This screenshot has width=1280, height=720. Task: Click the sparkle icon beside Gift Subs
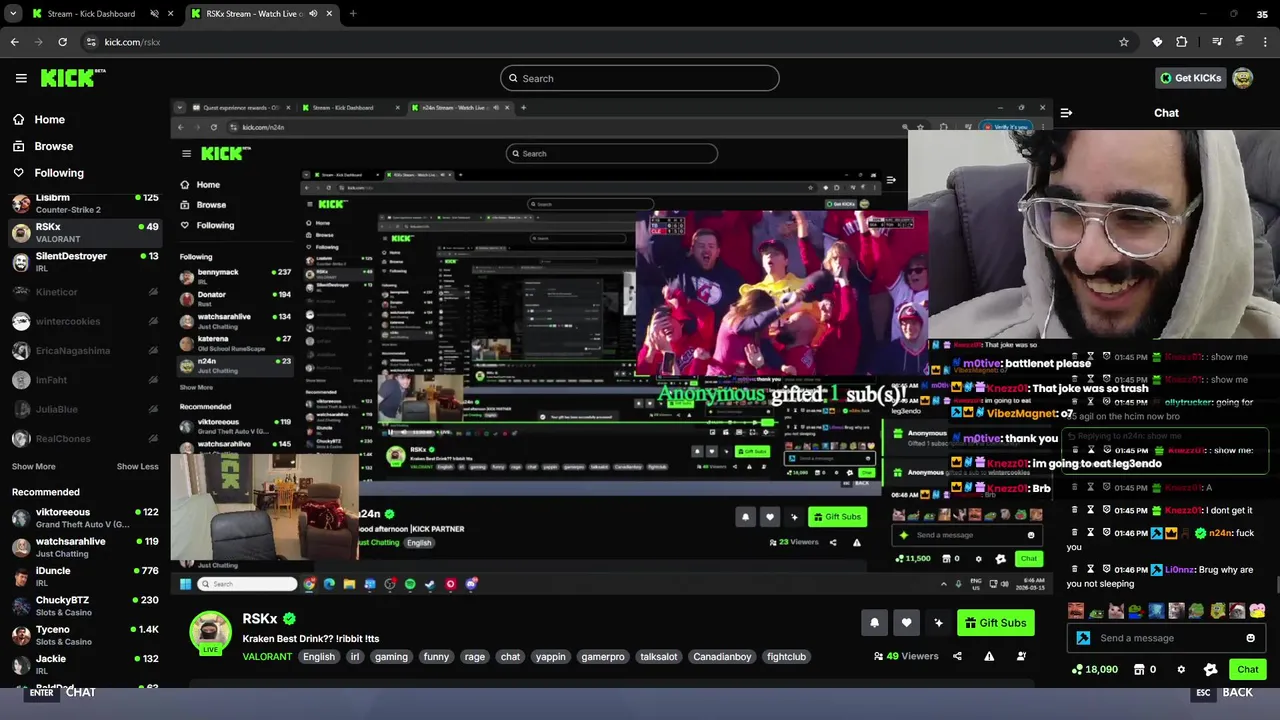(938, 623)
